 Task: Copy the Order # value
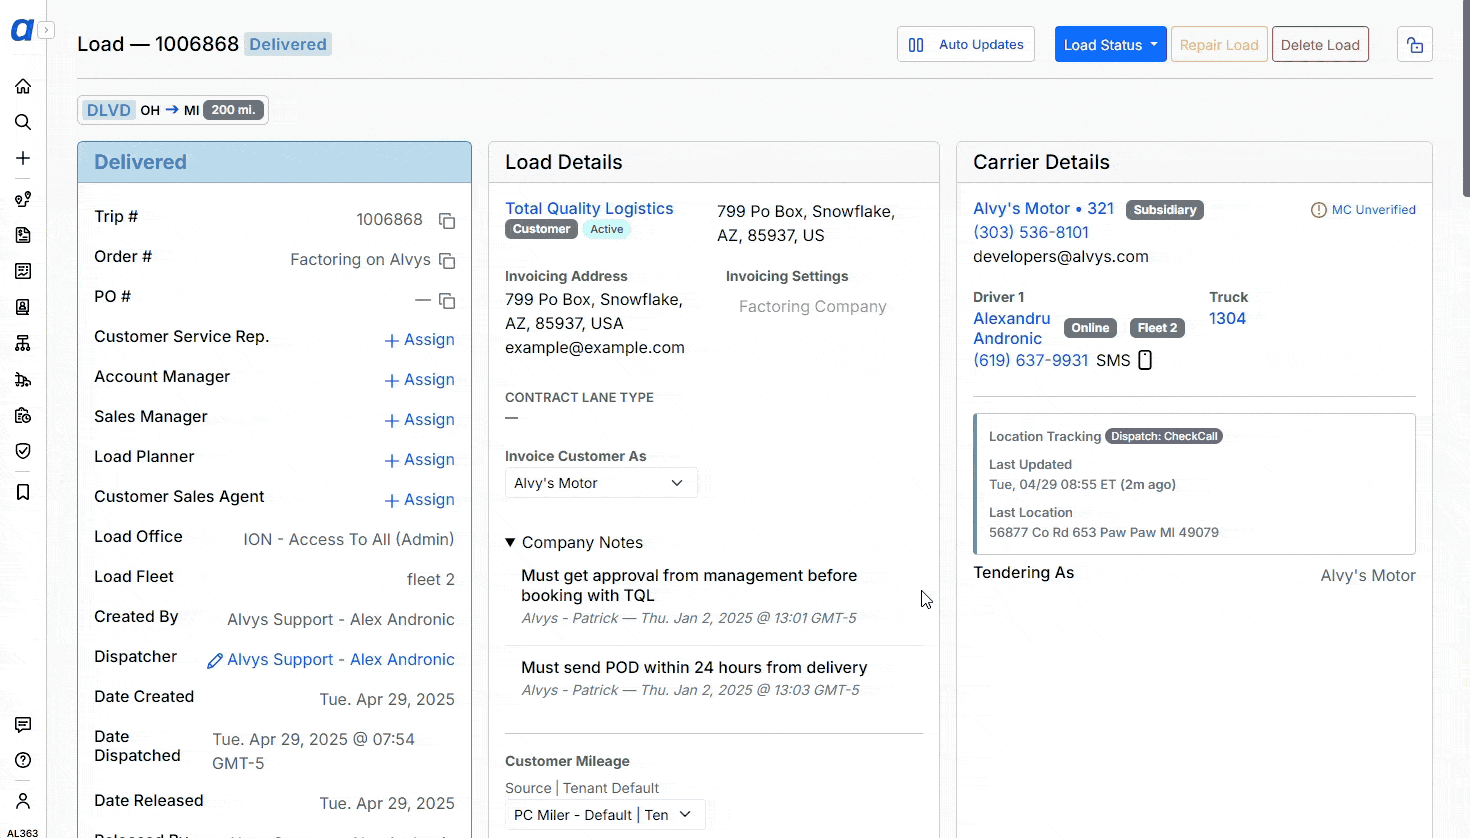447,260
